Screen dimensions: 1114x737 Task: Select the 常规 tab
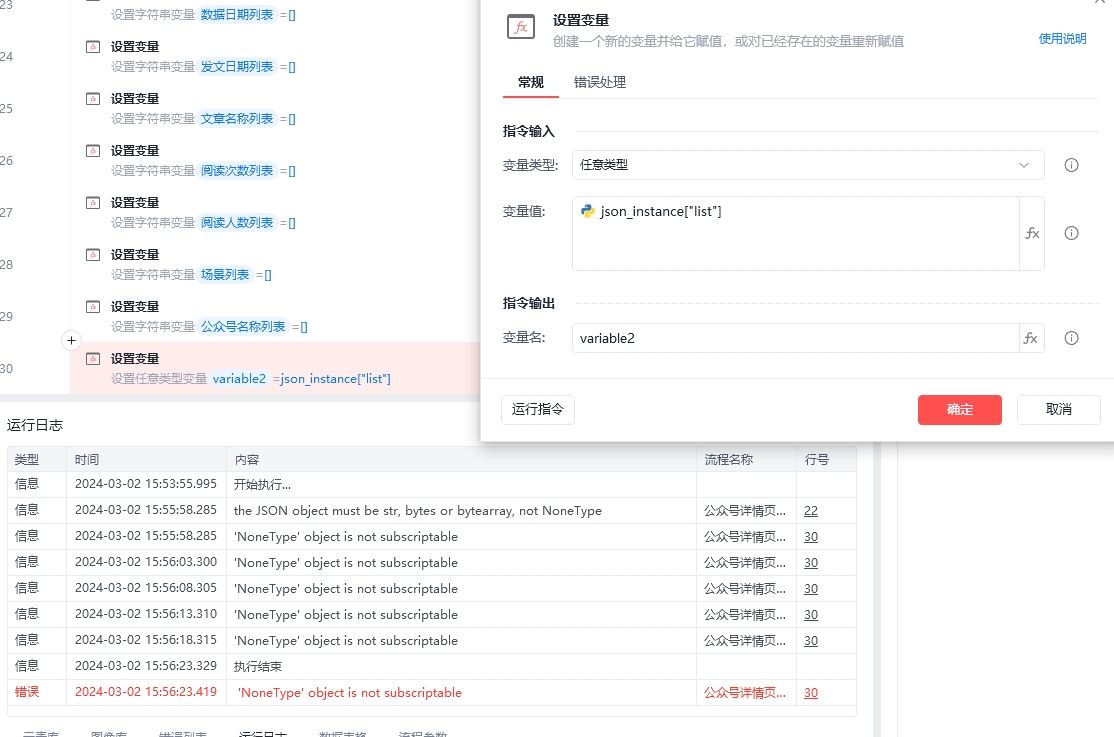click(x=531, y=82)
